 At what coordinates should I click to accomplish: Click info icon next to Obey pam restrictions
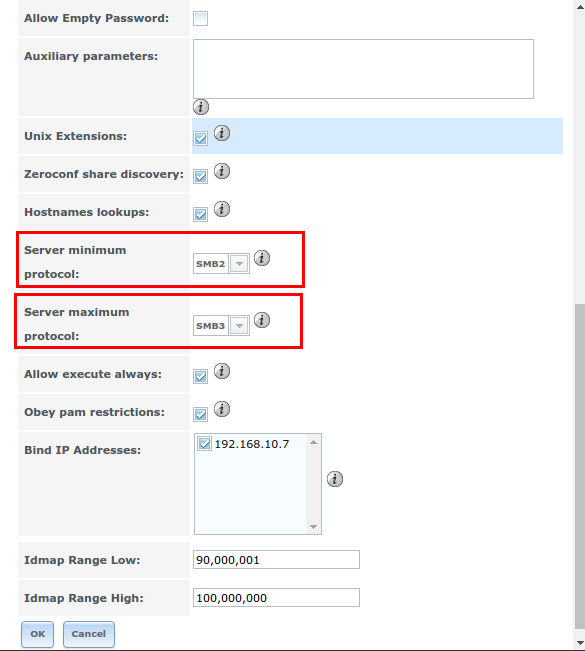coord(222,409)
